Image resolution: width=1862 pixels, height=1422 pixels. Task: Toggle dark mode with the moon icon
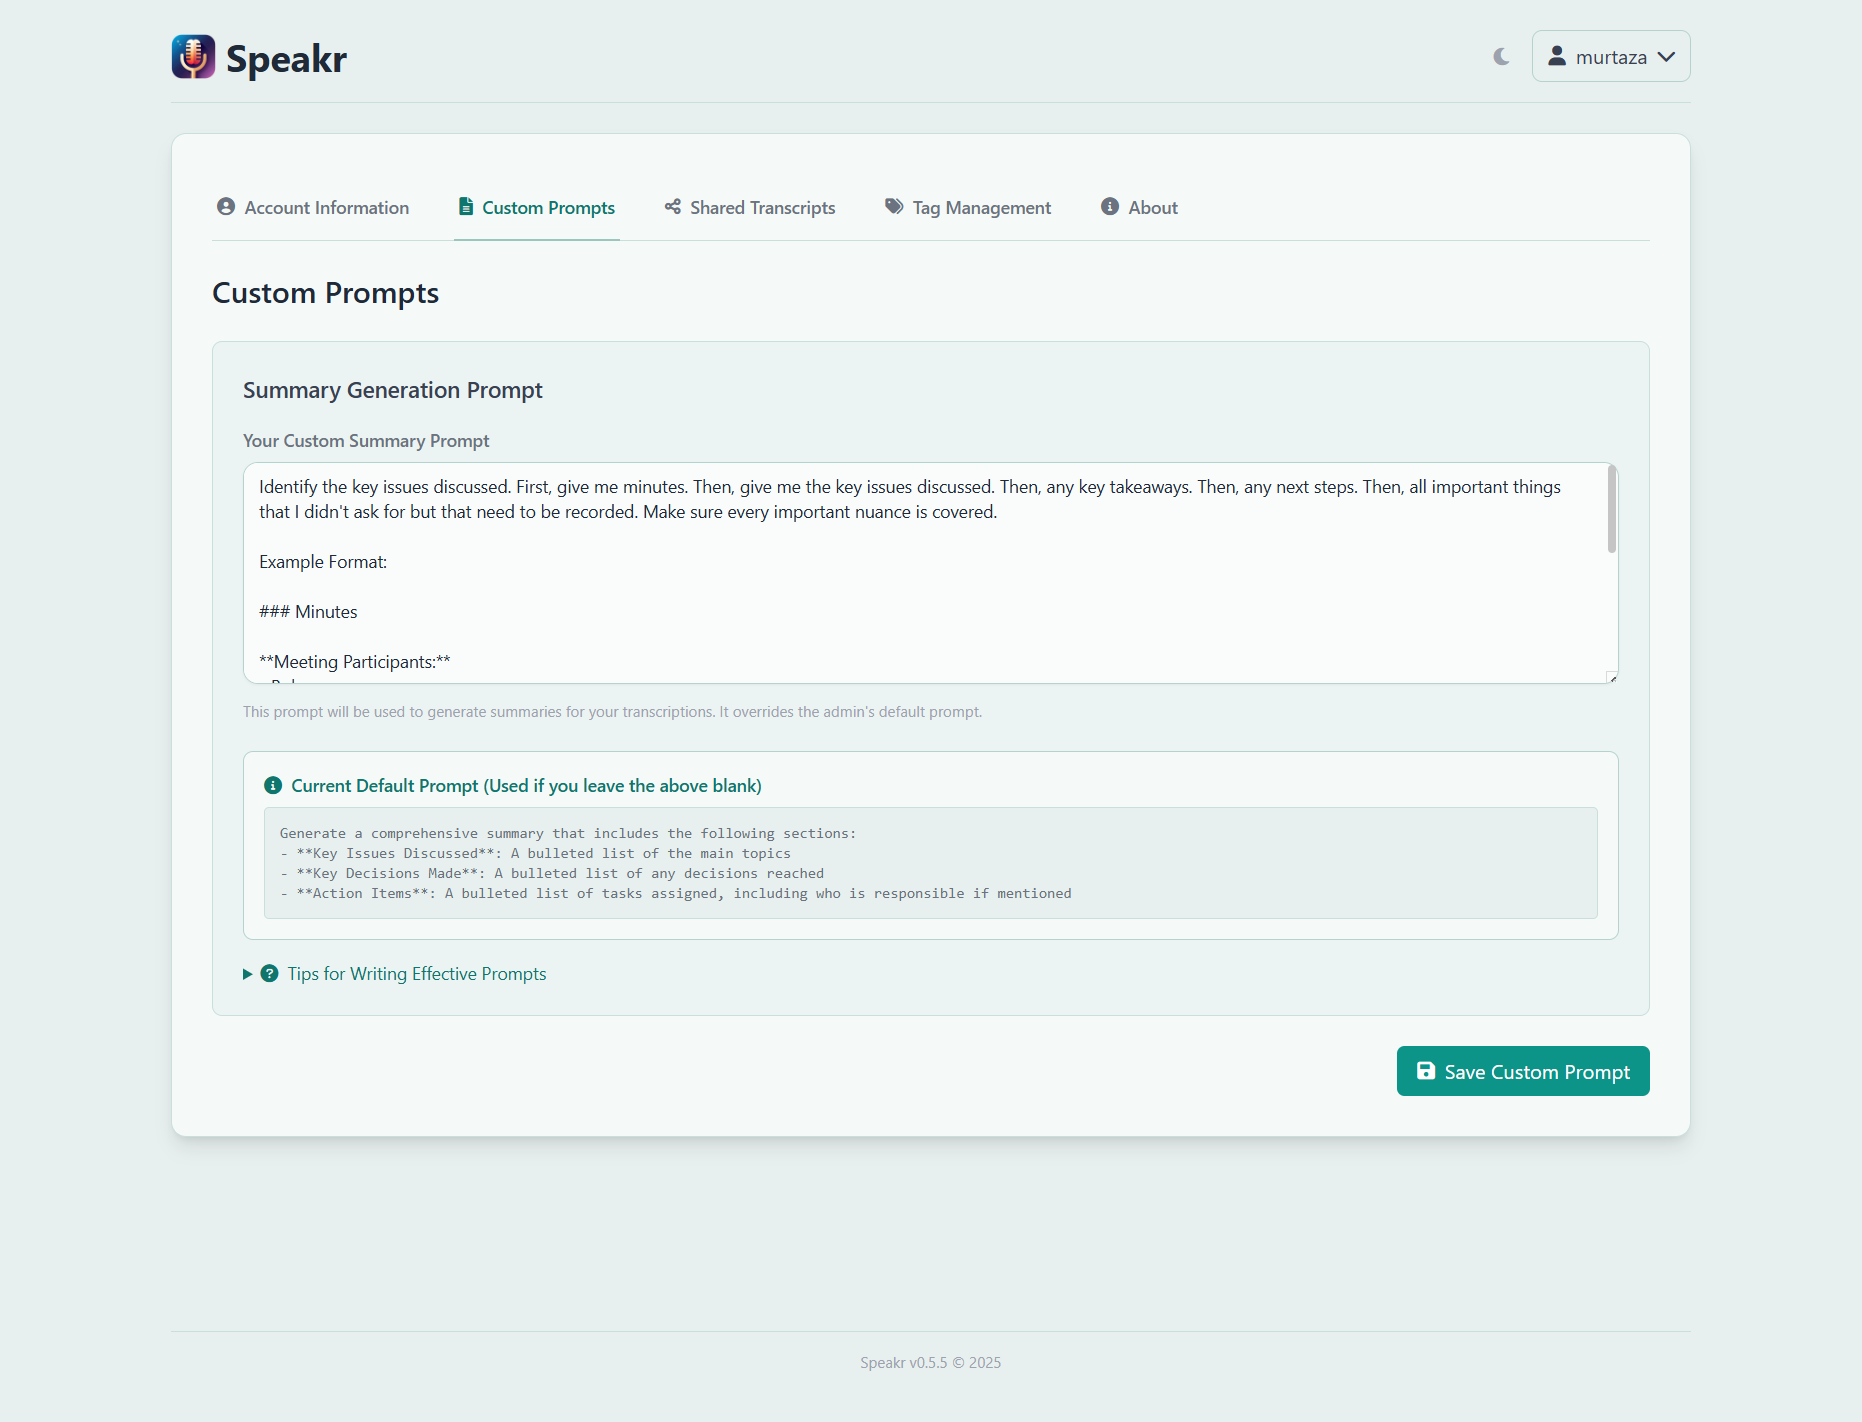[1501, 57]
